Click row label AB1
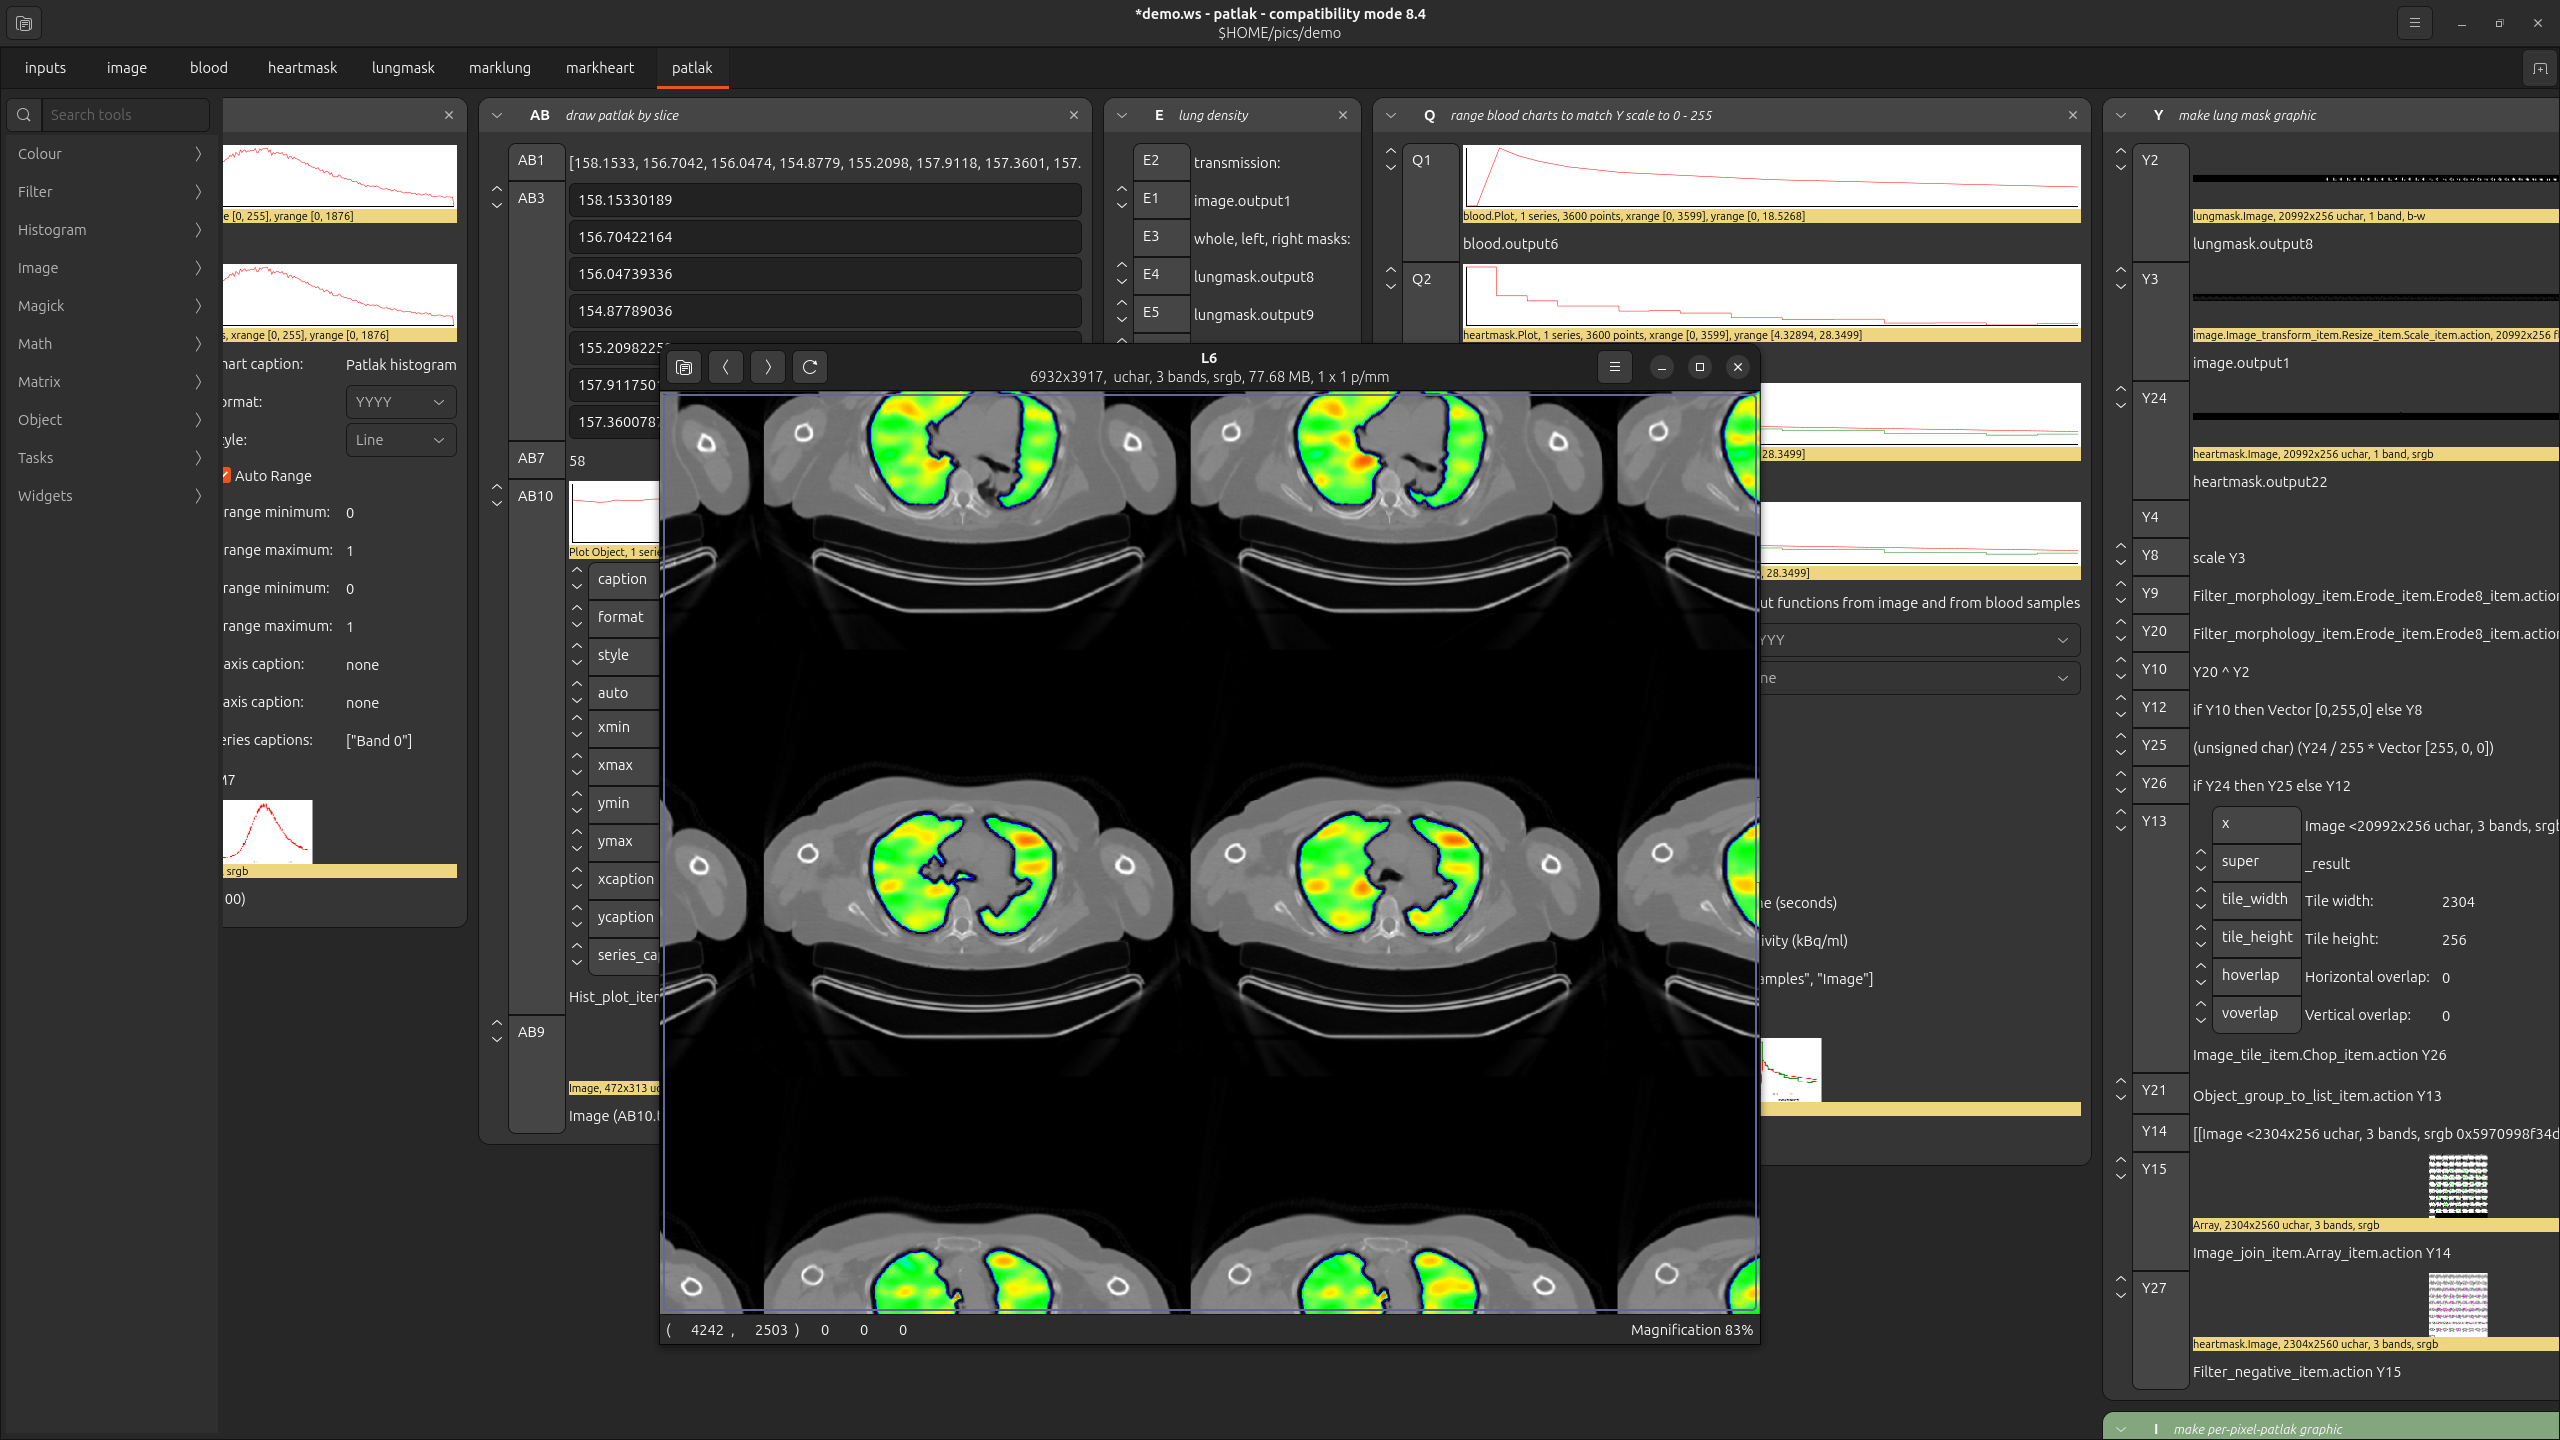This screenshot has width=2560, height=1440. click(536, 160)
